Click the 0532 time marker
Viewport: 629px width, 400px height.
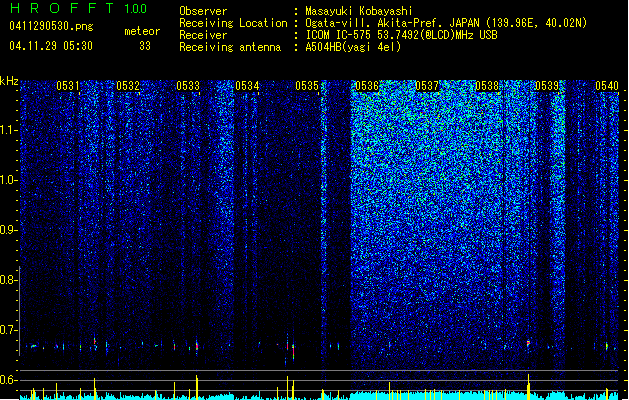pos(128,85)
